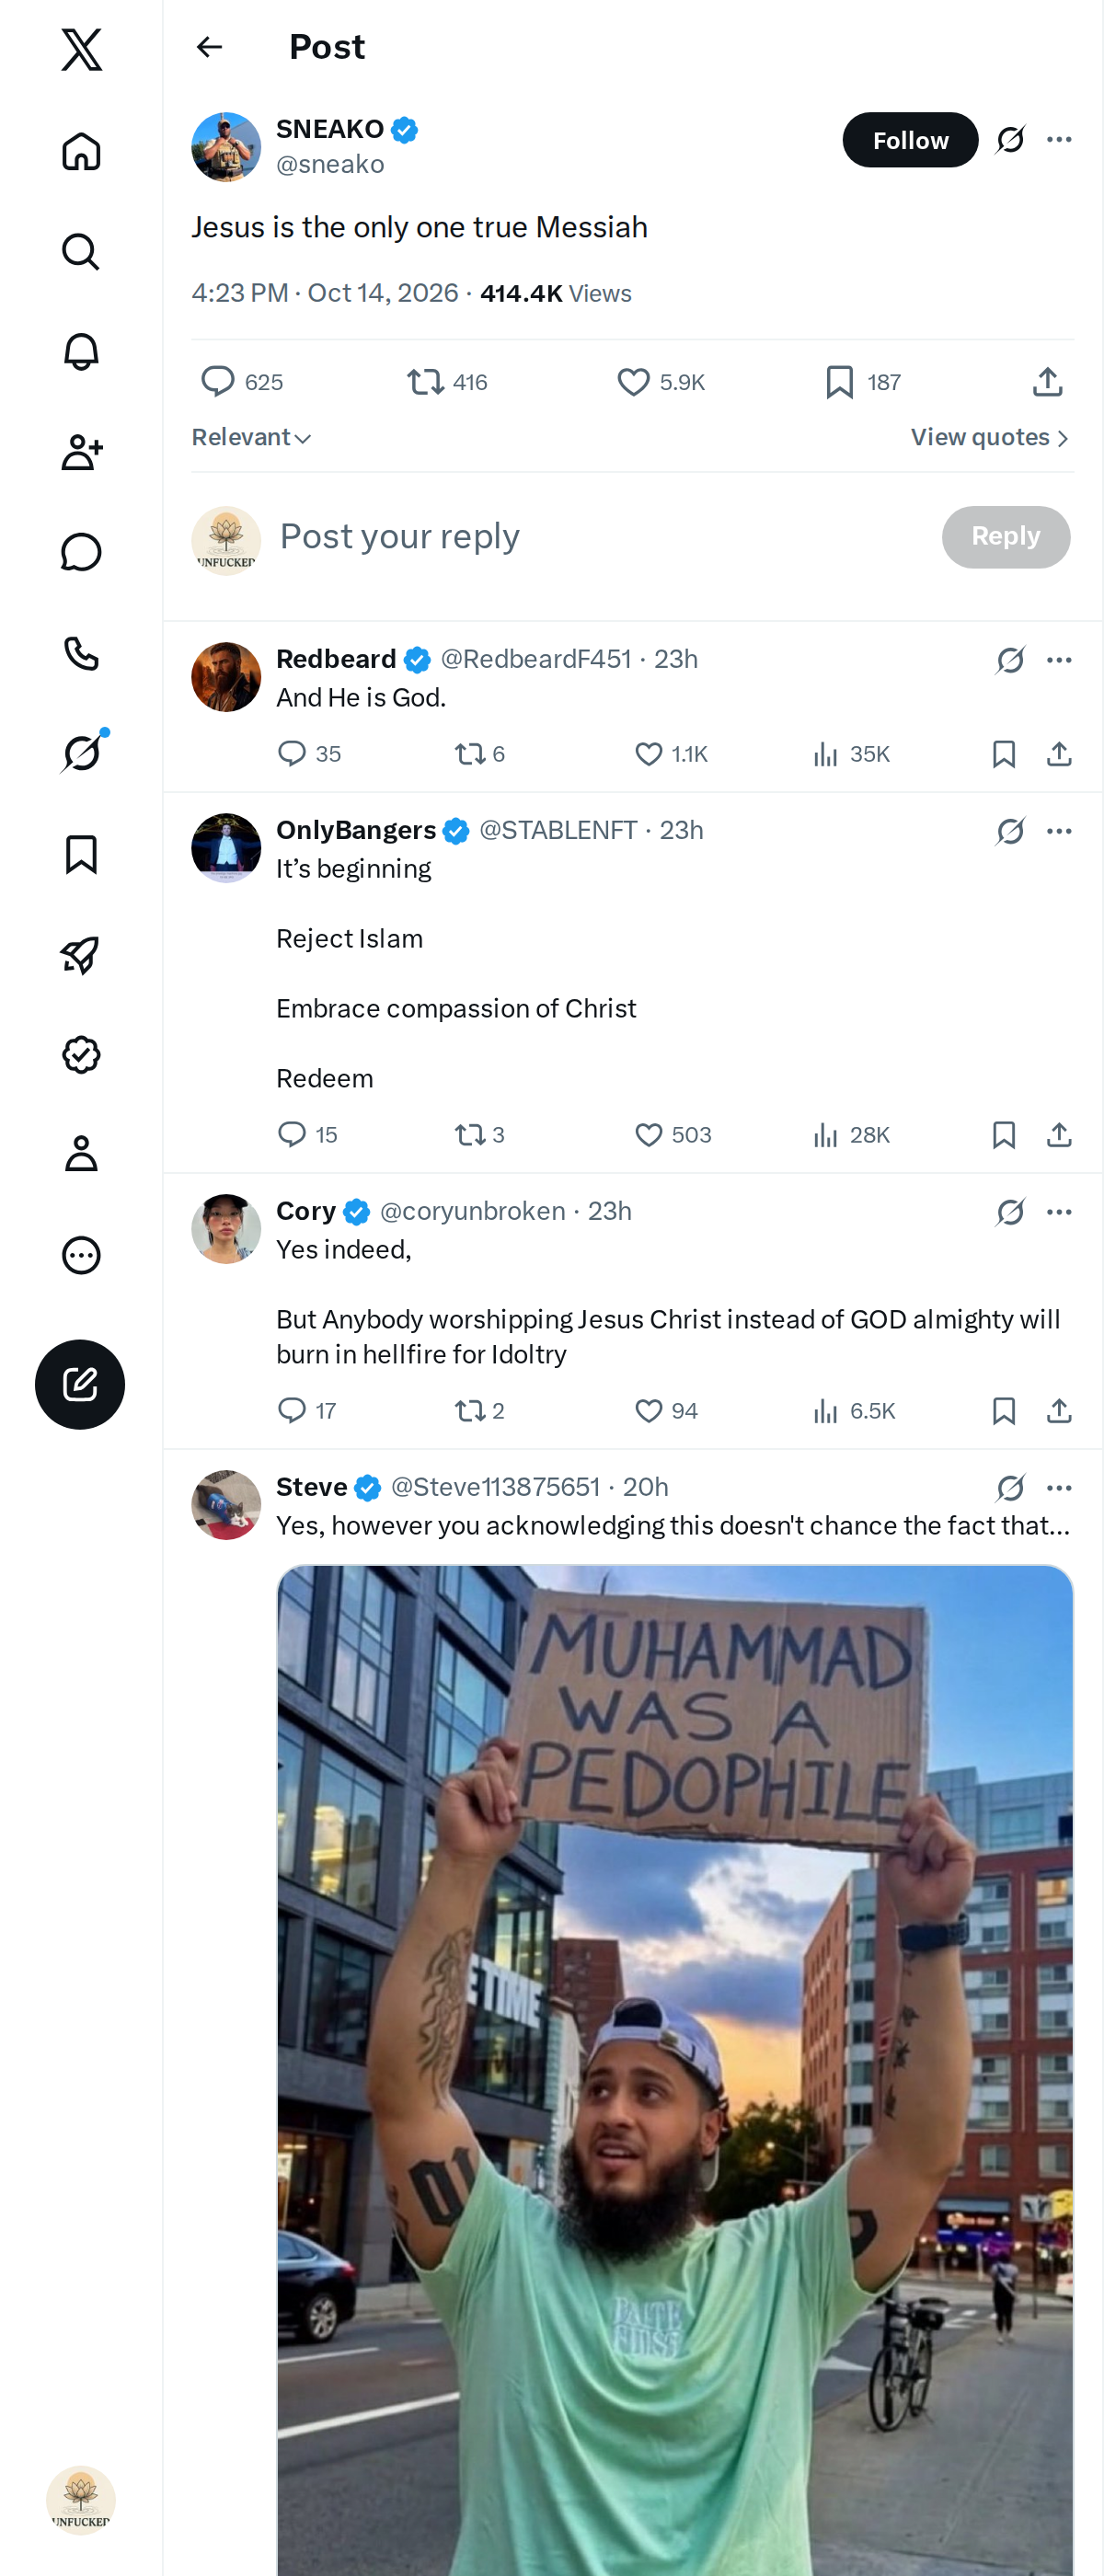Click the Post your reply field
The image size is (1104, 2576).
pyautogui.click(x=600, y=537)
